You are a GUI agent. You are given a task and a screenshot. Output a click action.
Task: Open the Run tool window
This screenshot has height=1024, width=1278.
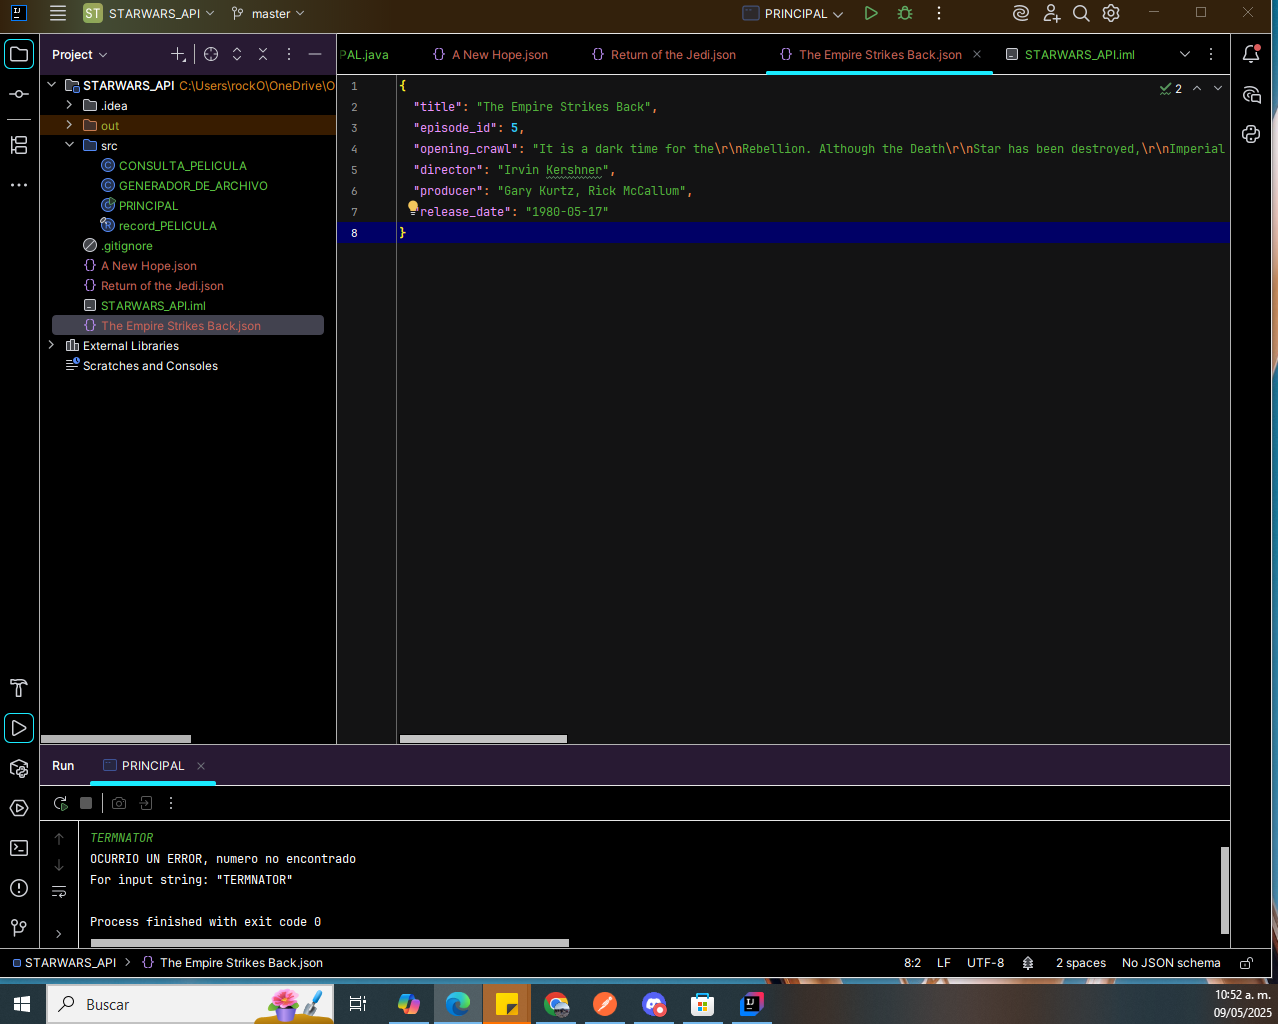point(19,728)
